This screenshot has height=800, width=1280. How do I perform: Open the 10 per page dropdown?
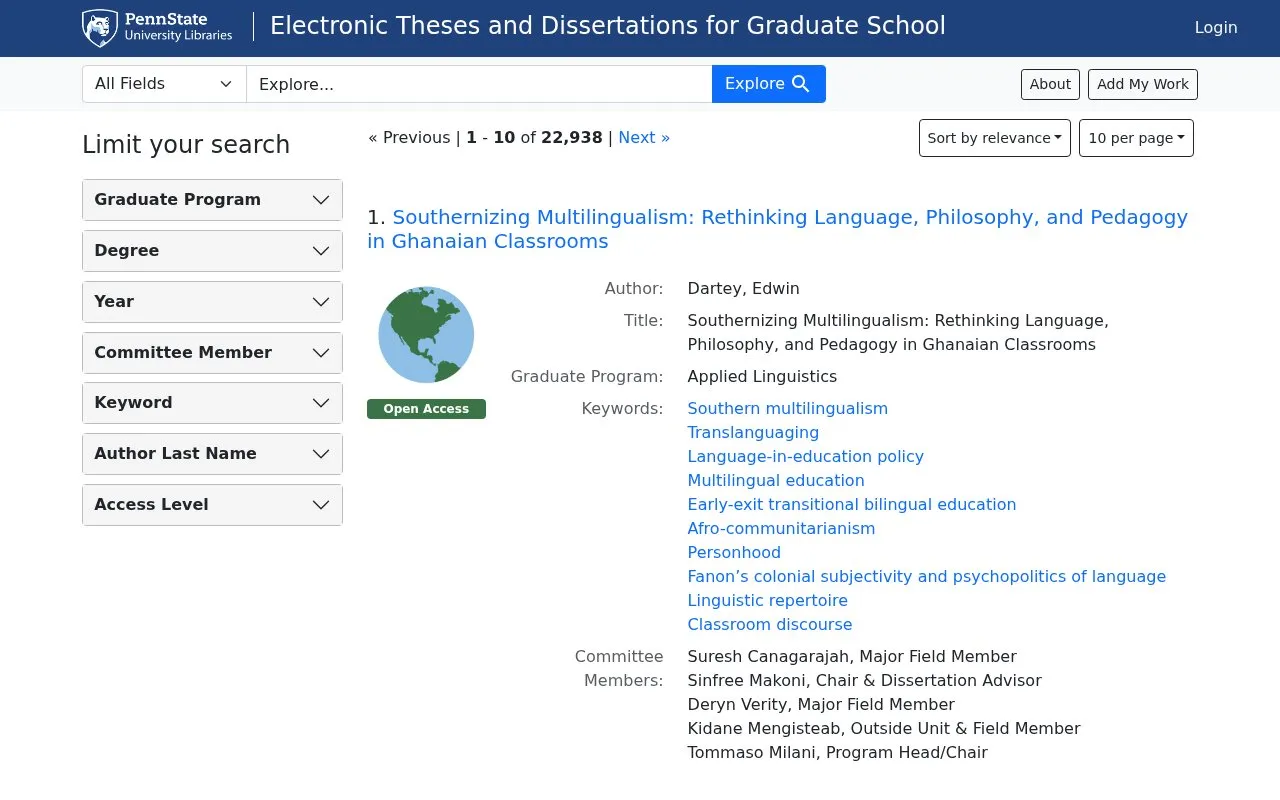click(1136, 138)
